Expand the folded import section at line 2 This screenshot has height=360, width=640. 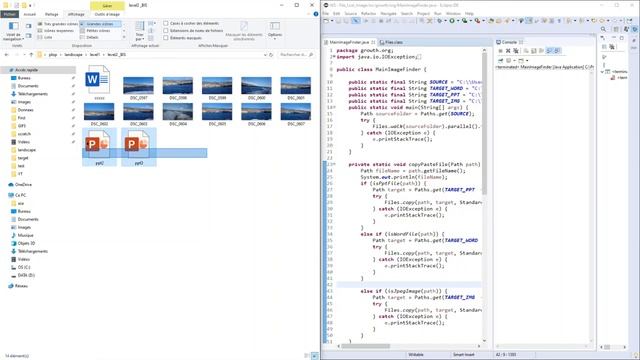335,57
